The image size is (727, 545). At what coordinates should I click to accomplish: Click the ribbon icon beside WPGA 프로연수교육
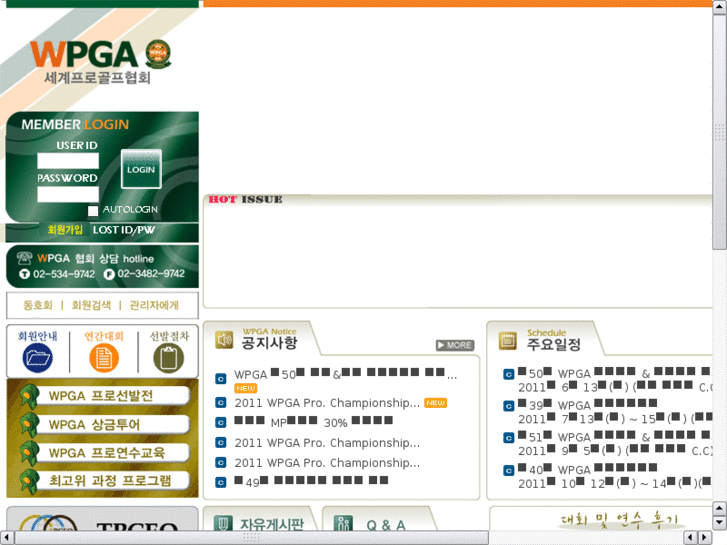click(29, 453)
